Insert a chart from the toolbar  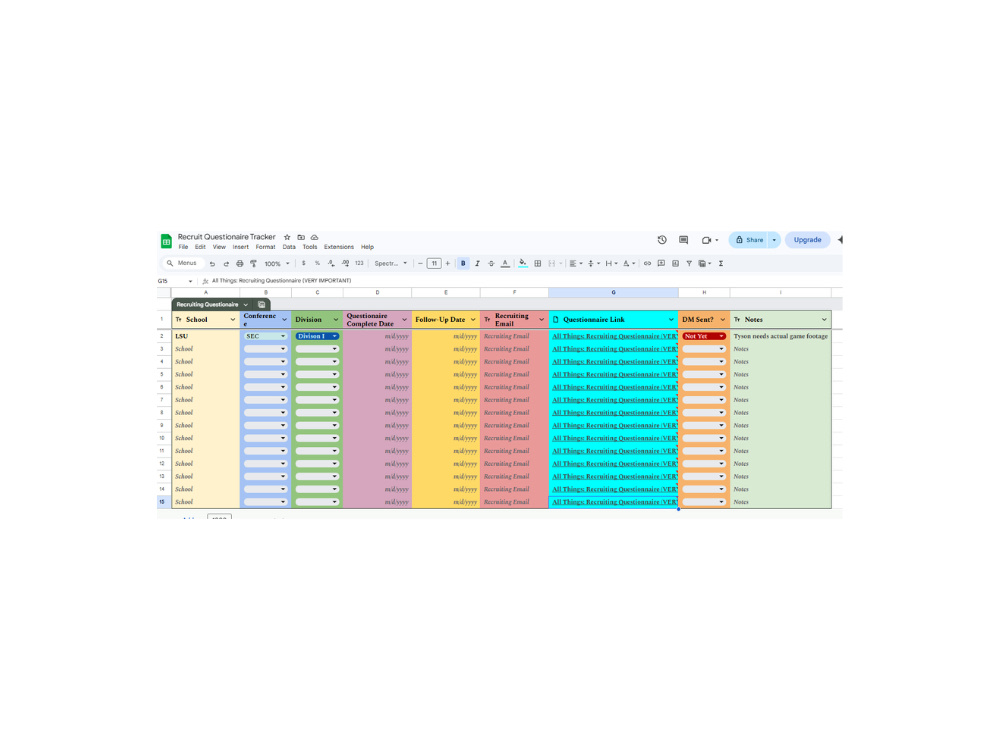675,263
